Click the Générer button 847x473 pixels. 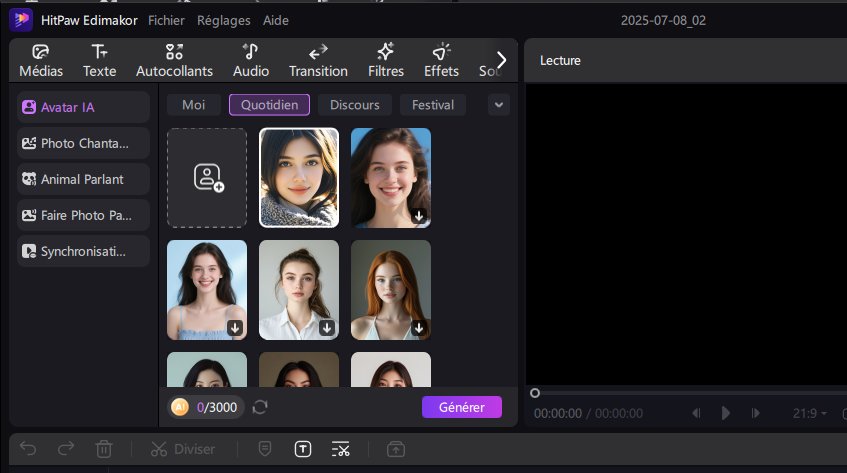tap(462, 407)
